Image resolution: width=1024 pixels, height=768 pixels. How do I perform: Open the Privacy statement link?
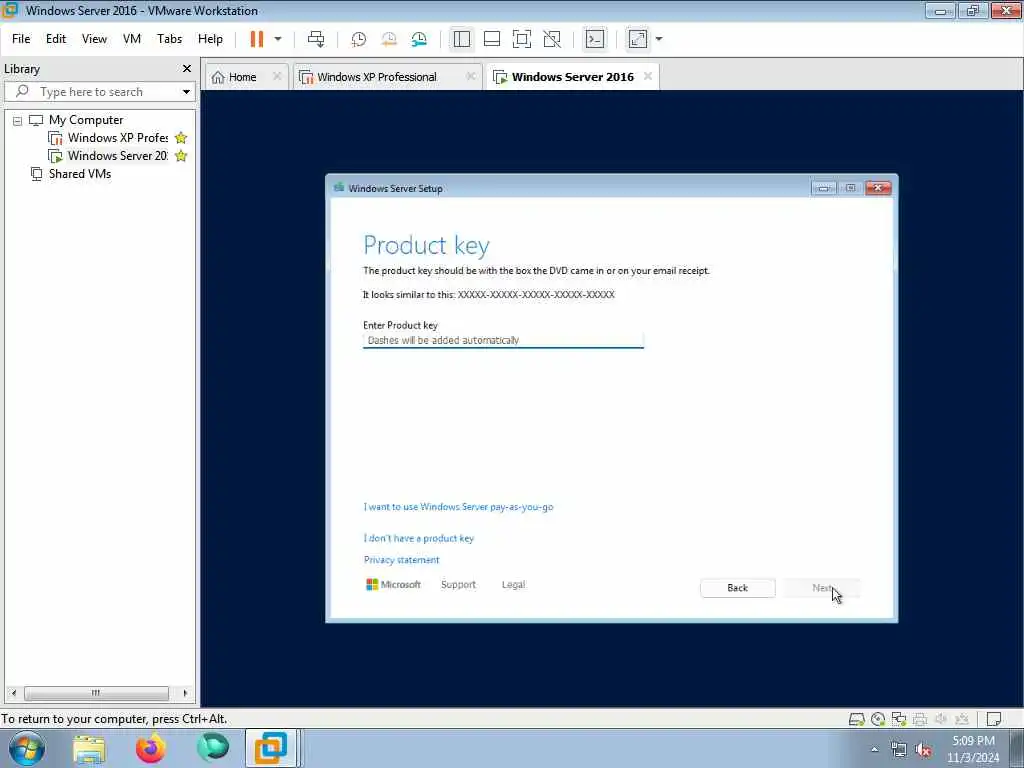402,560
